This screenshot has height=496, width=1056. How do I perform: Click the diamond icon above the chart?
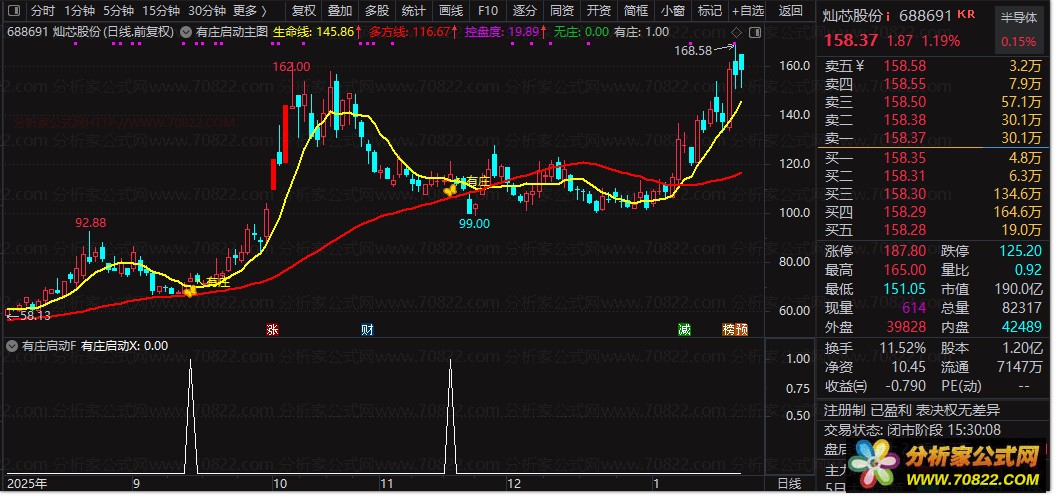coord(737,32)
